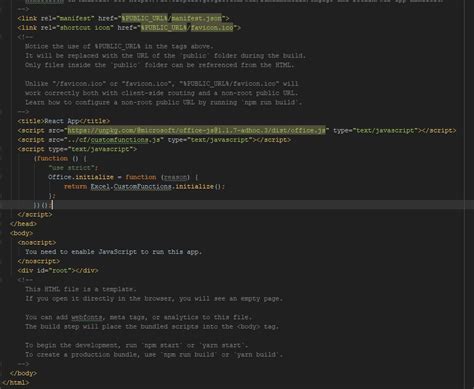The width and height of the screenshot is (474, 389).
Task: Click 'CustomFunctions' in the return statement
Action: [x=143, y=186]
